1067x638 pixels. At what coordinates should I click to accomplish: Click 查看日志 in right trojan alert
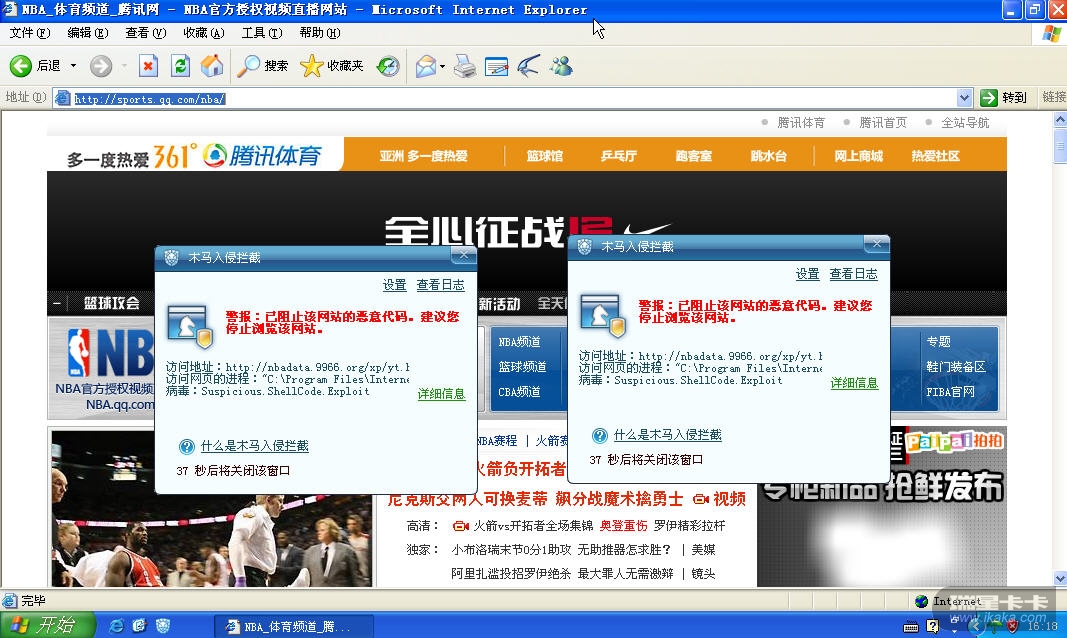853,274
